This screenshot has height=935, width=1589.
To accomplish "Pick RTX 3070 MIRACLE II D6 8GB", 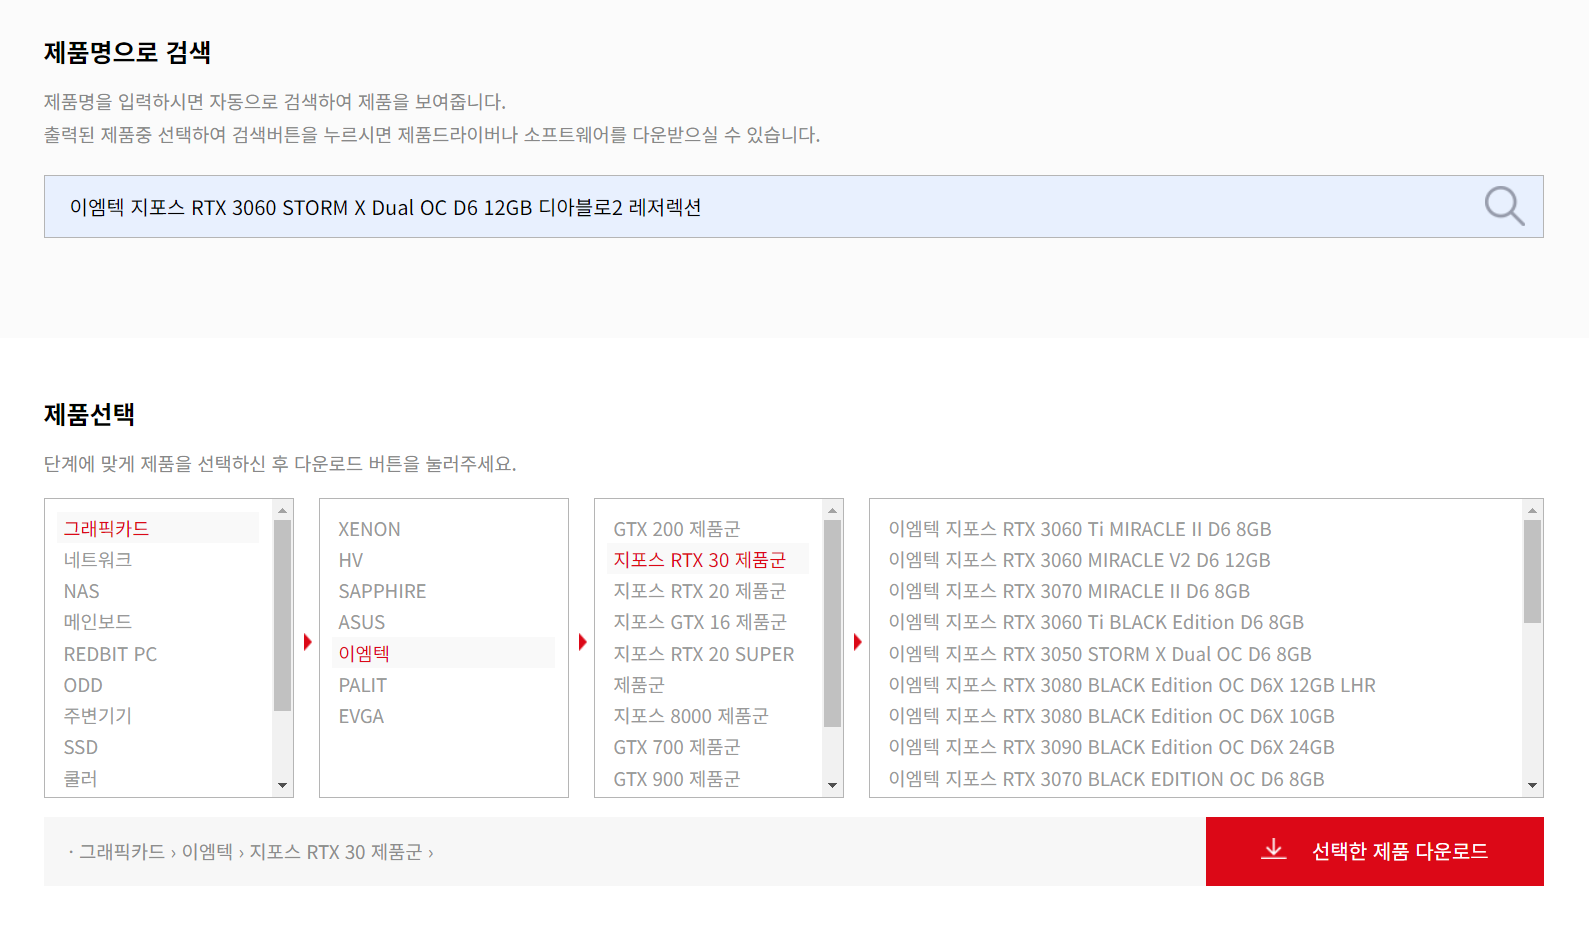I will coord(1069,591).
